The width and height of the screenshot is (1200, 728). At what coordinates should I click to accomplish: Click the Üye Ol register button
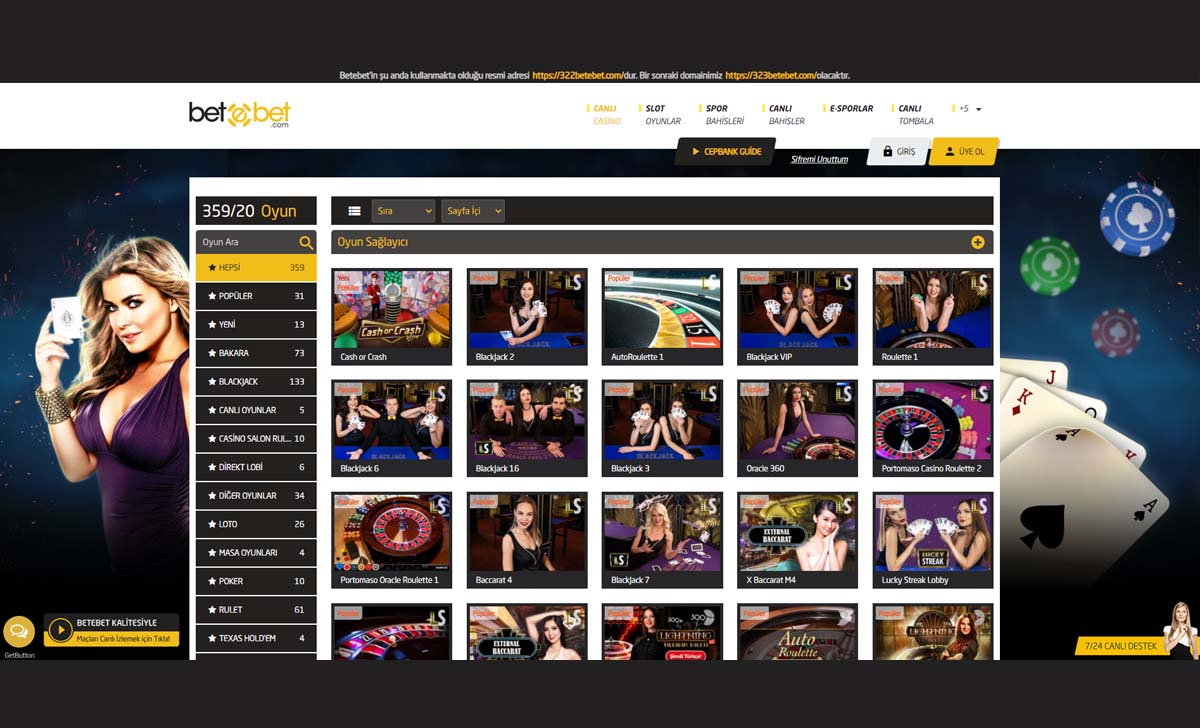tap(964, 151)
